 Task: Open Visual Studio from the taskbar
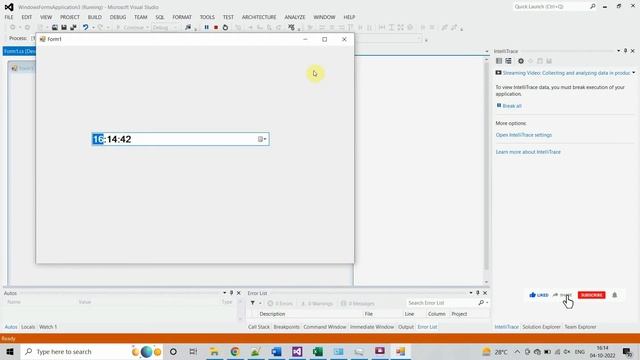pyautogui.click(x=297, y=351)
